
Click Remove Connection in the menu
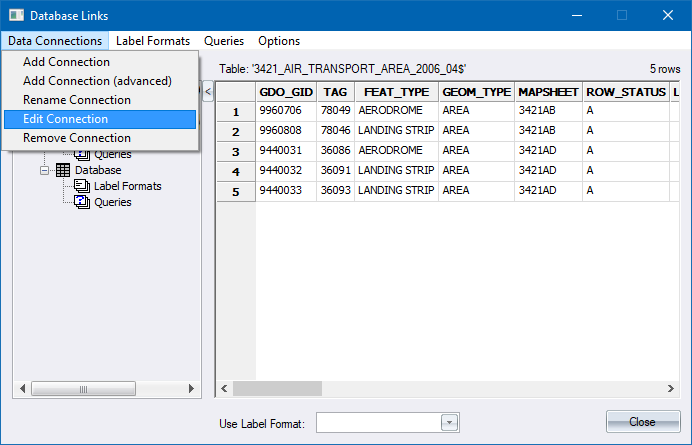[x=76, y=138]
